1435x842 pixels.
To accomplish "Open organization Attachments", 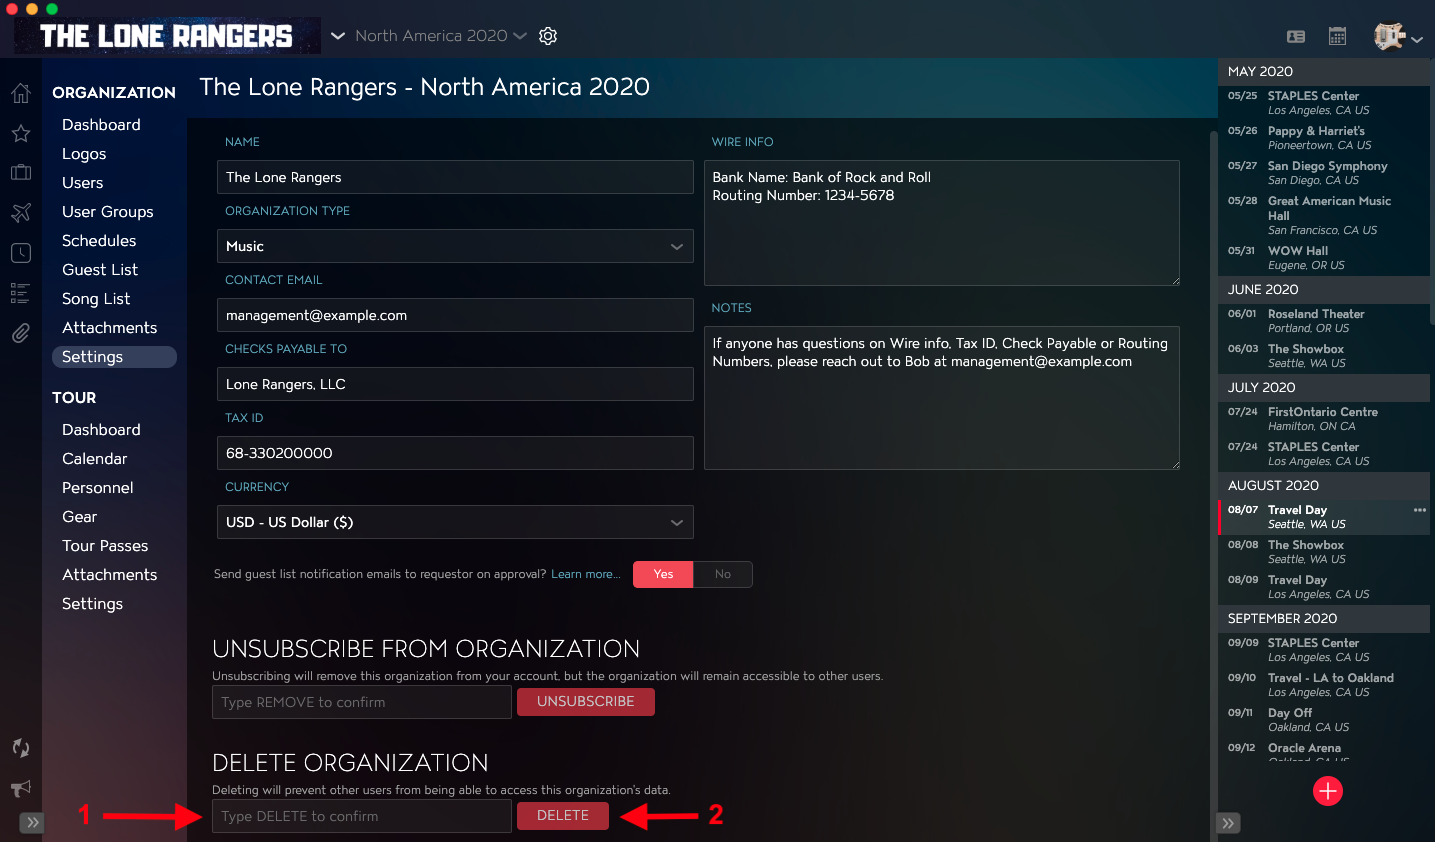I will 110,328.
